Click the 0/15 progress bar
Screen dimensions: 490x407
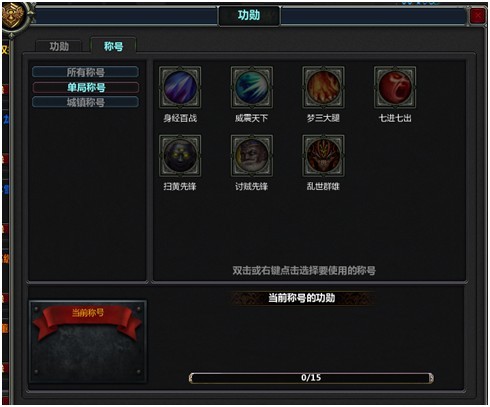coord(311,378)
